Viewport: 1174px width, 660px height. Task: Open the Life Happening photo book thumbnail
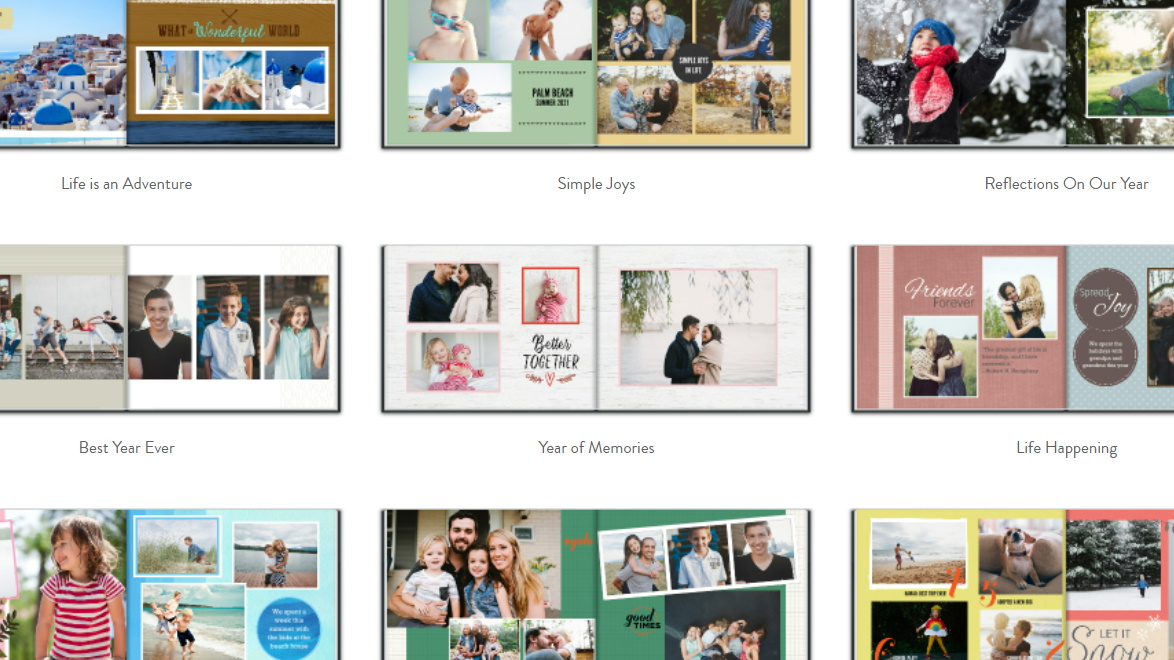click(x=1012, y=329)
